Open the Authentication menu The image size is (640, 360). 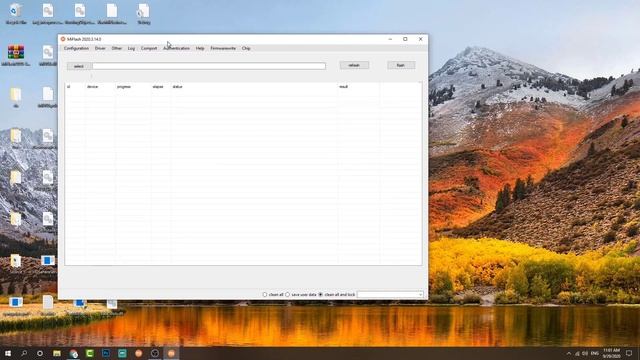176,48
